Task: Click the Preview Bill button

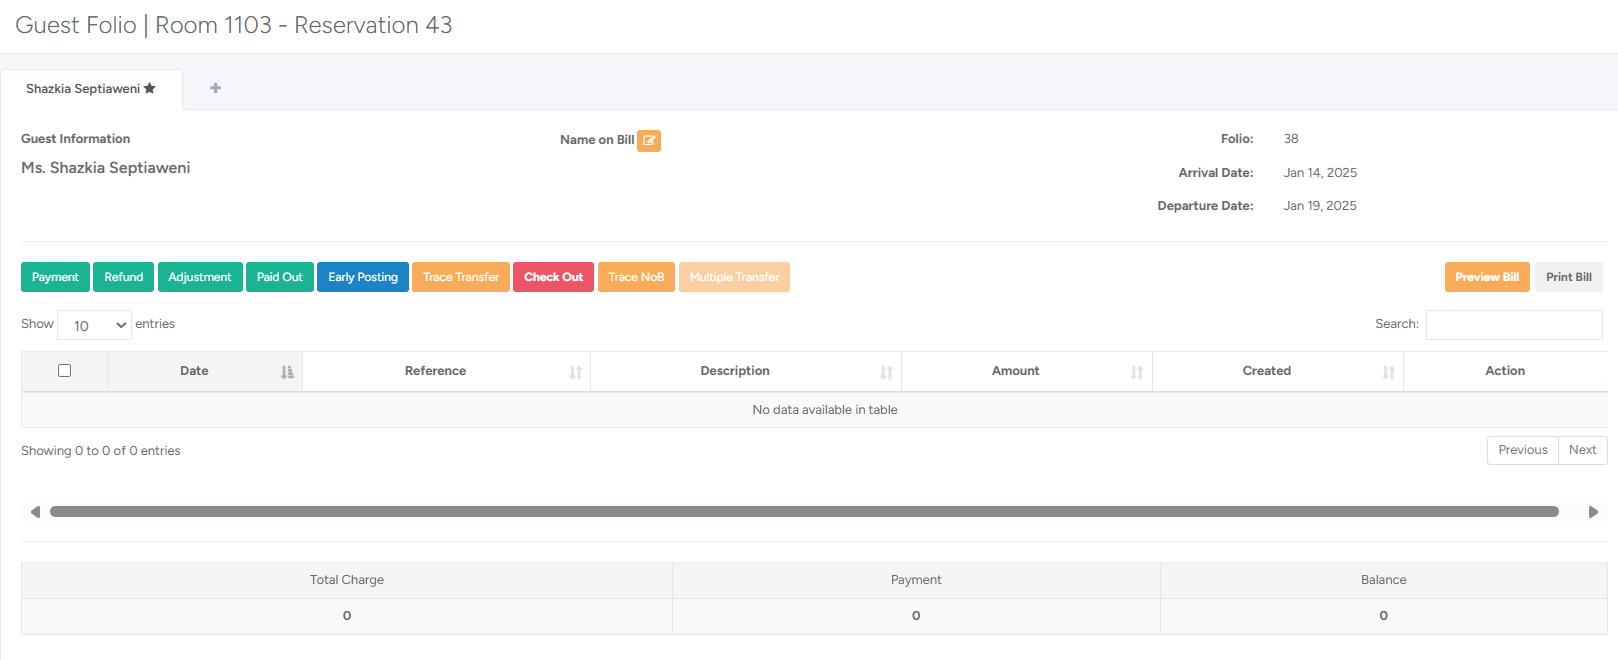Action: [1486, 277]
